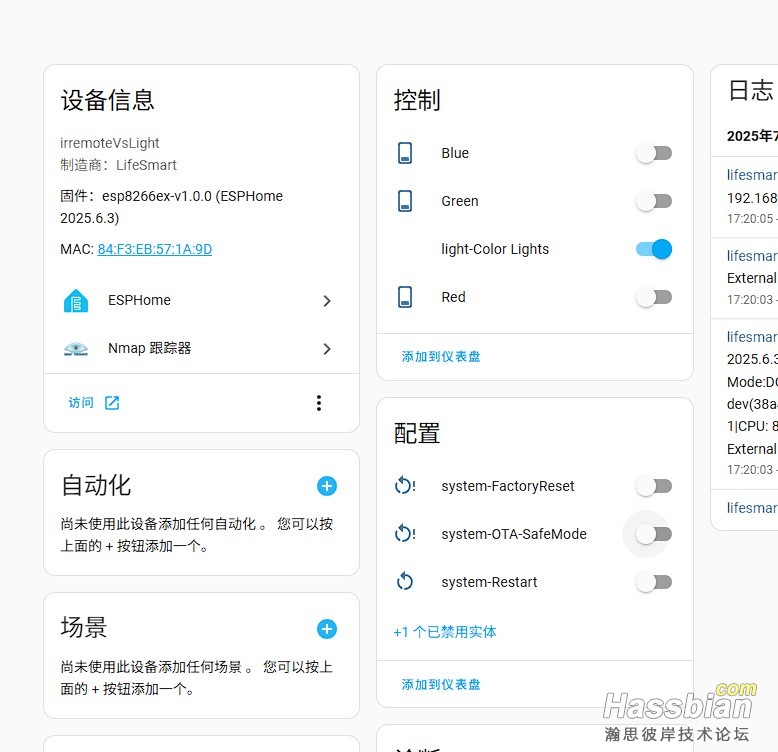
Task: Open the three-dot device menu
Action: (319, 403)
